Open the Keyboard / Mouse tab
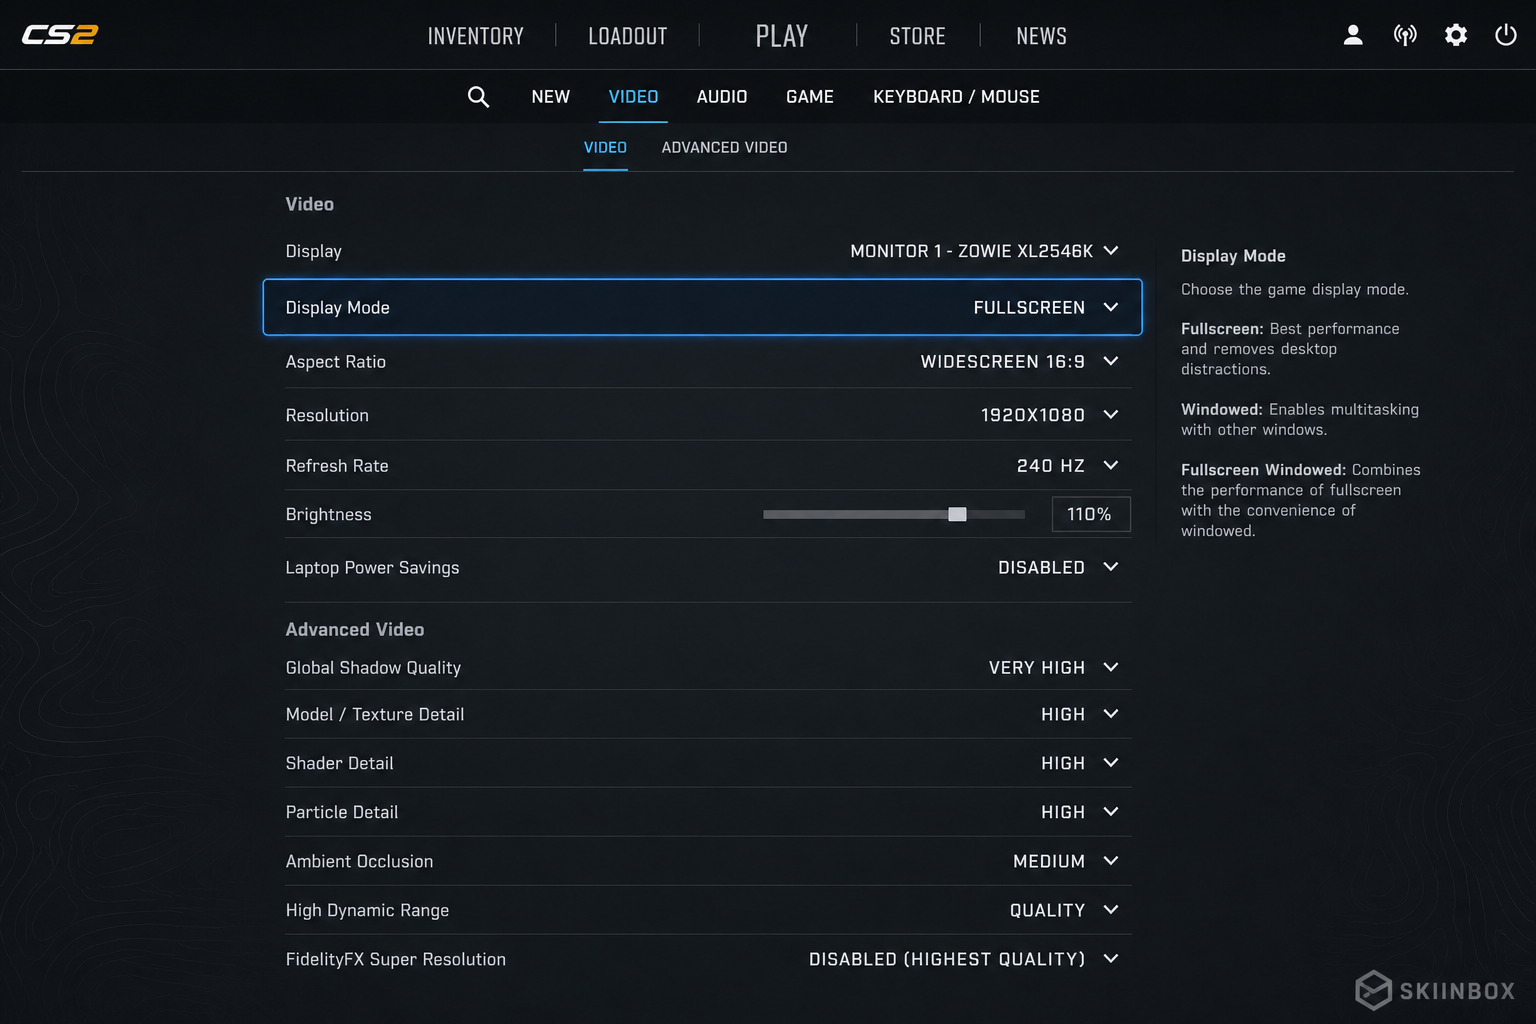The image size is (1536, 1024). tap(956, 96)
